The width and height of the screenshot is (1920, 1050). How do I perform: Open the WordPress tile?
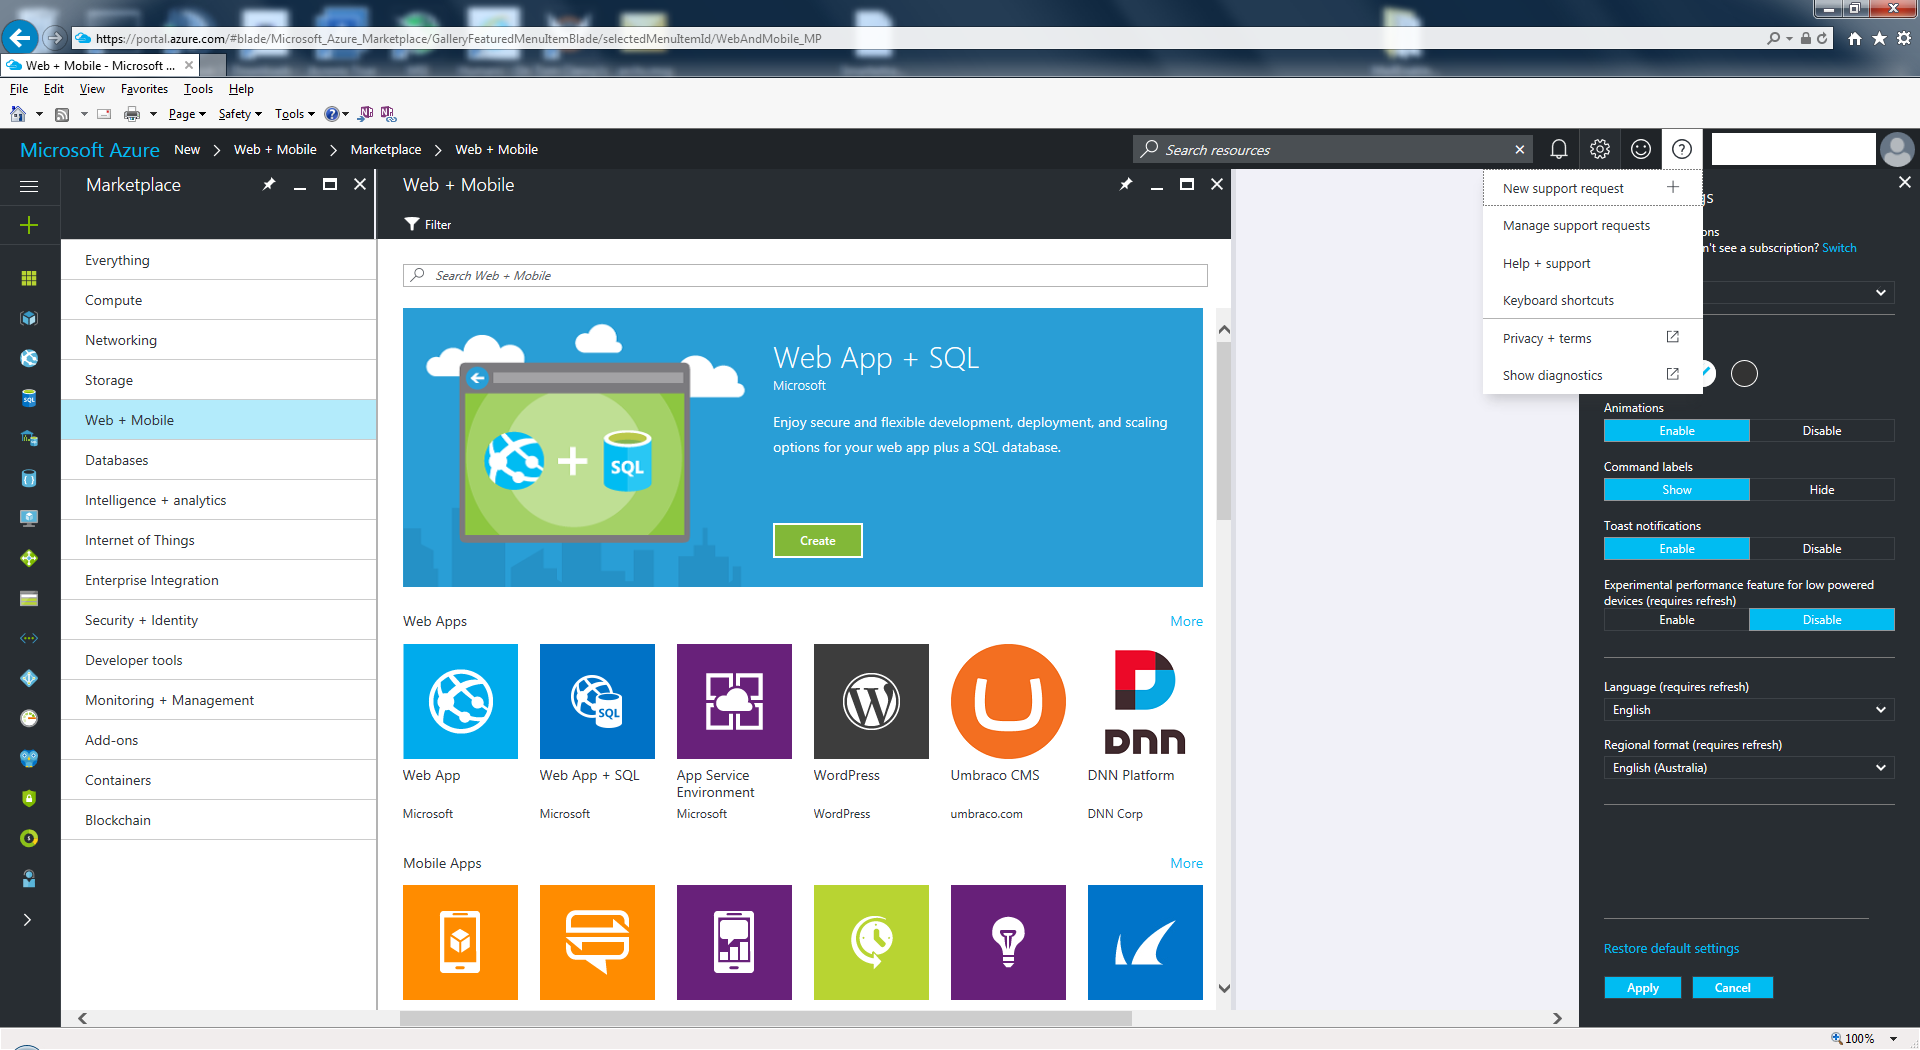click(871, 701)
